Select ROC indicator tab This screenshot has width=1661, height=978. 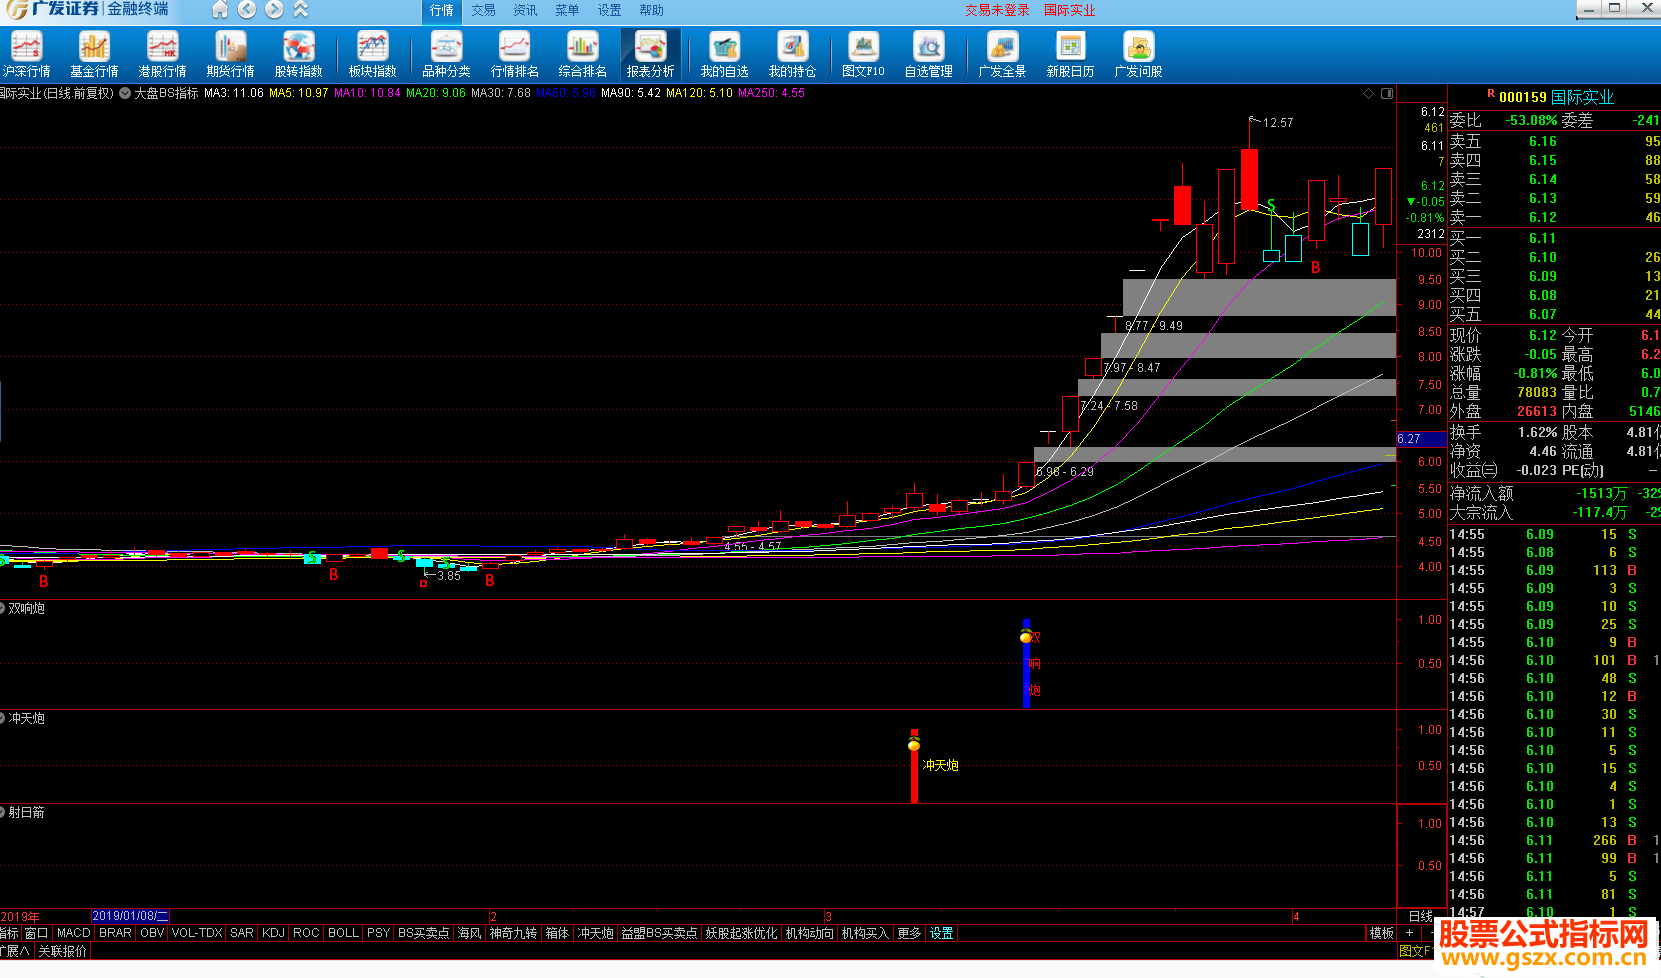tap(306, 933)
